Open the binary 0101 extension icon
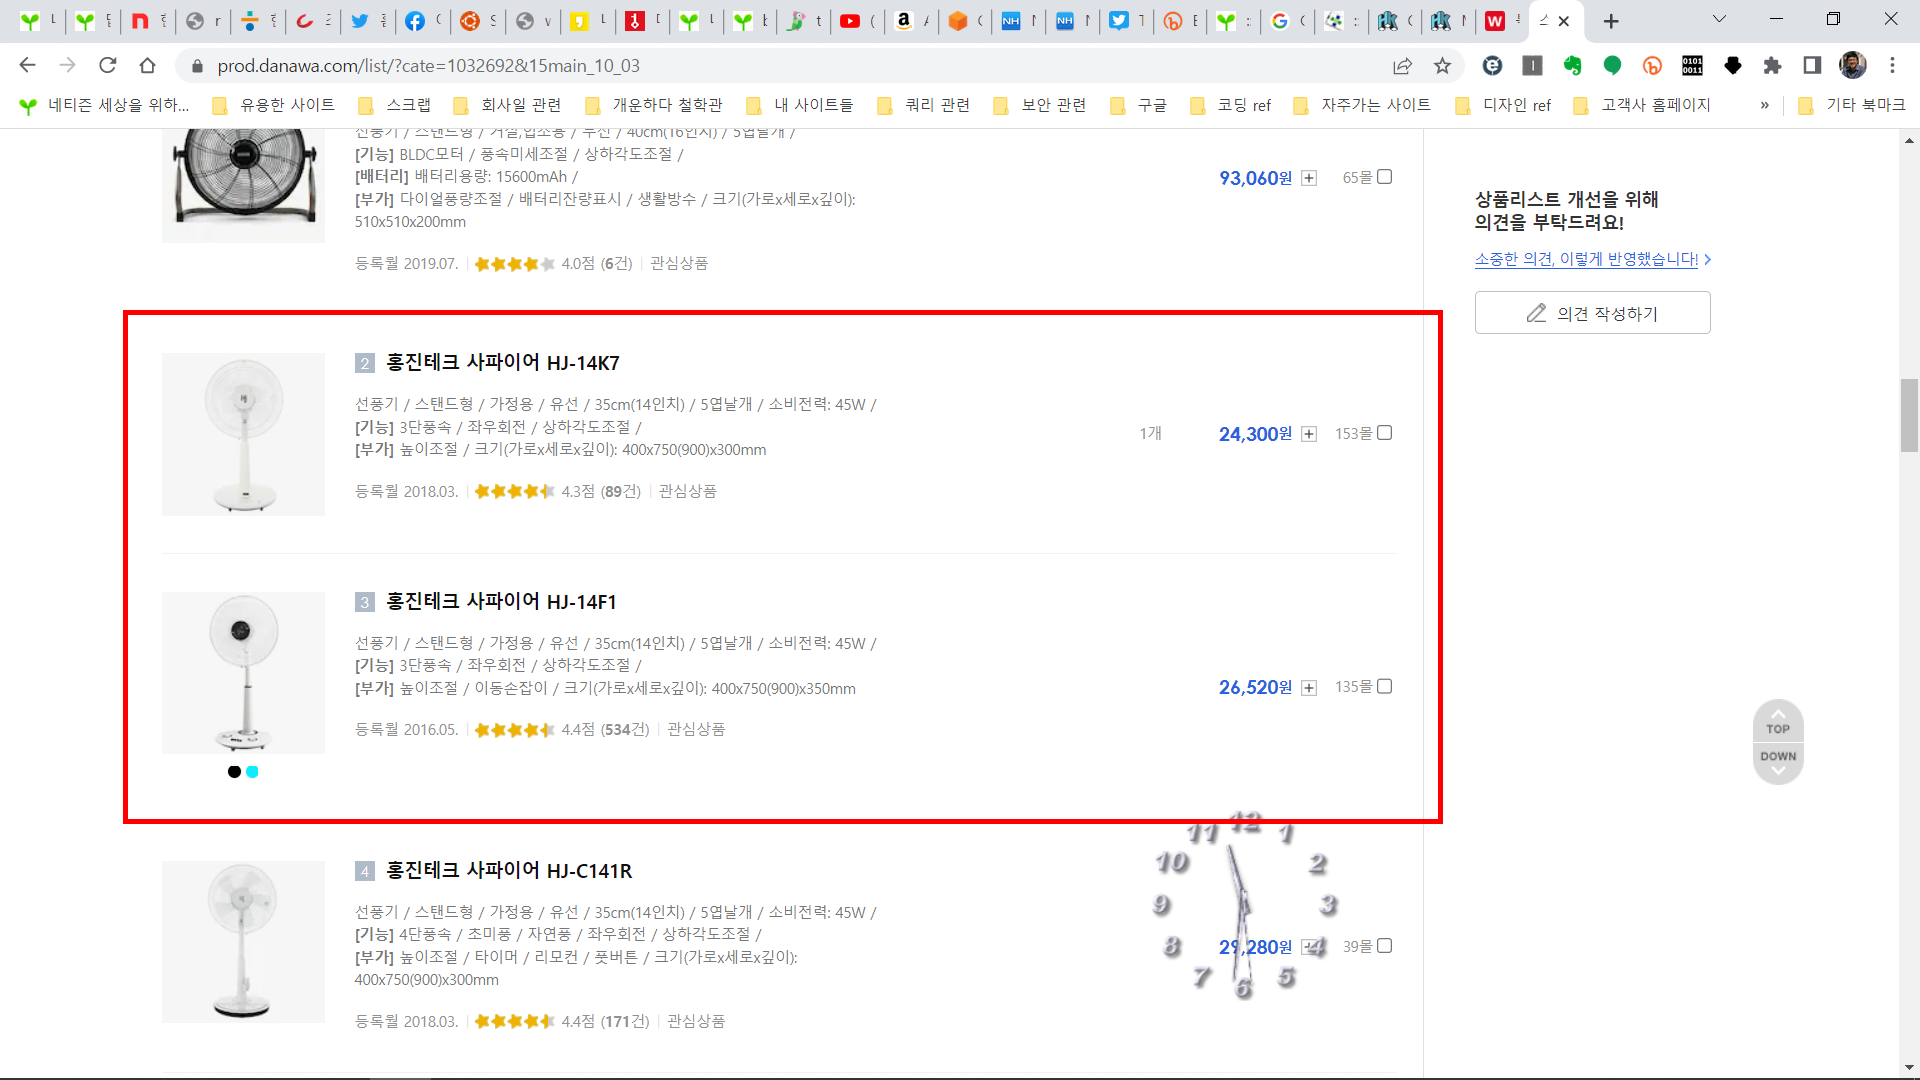This screenshot has height=1080, width=1920. pyautogui.click(x=1692, y=65)
